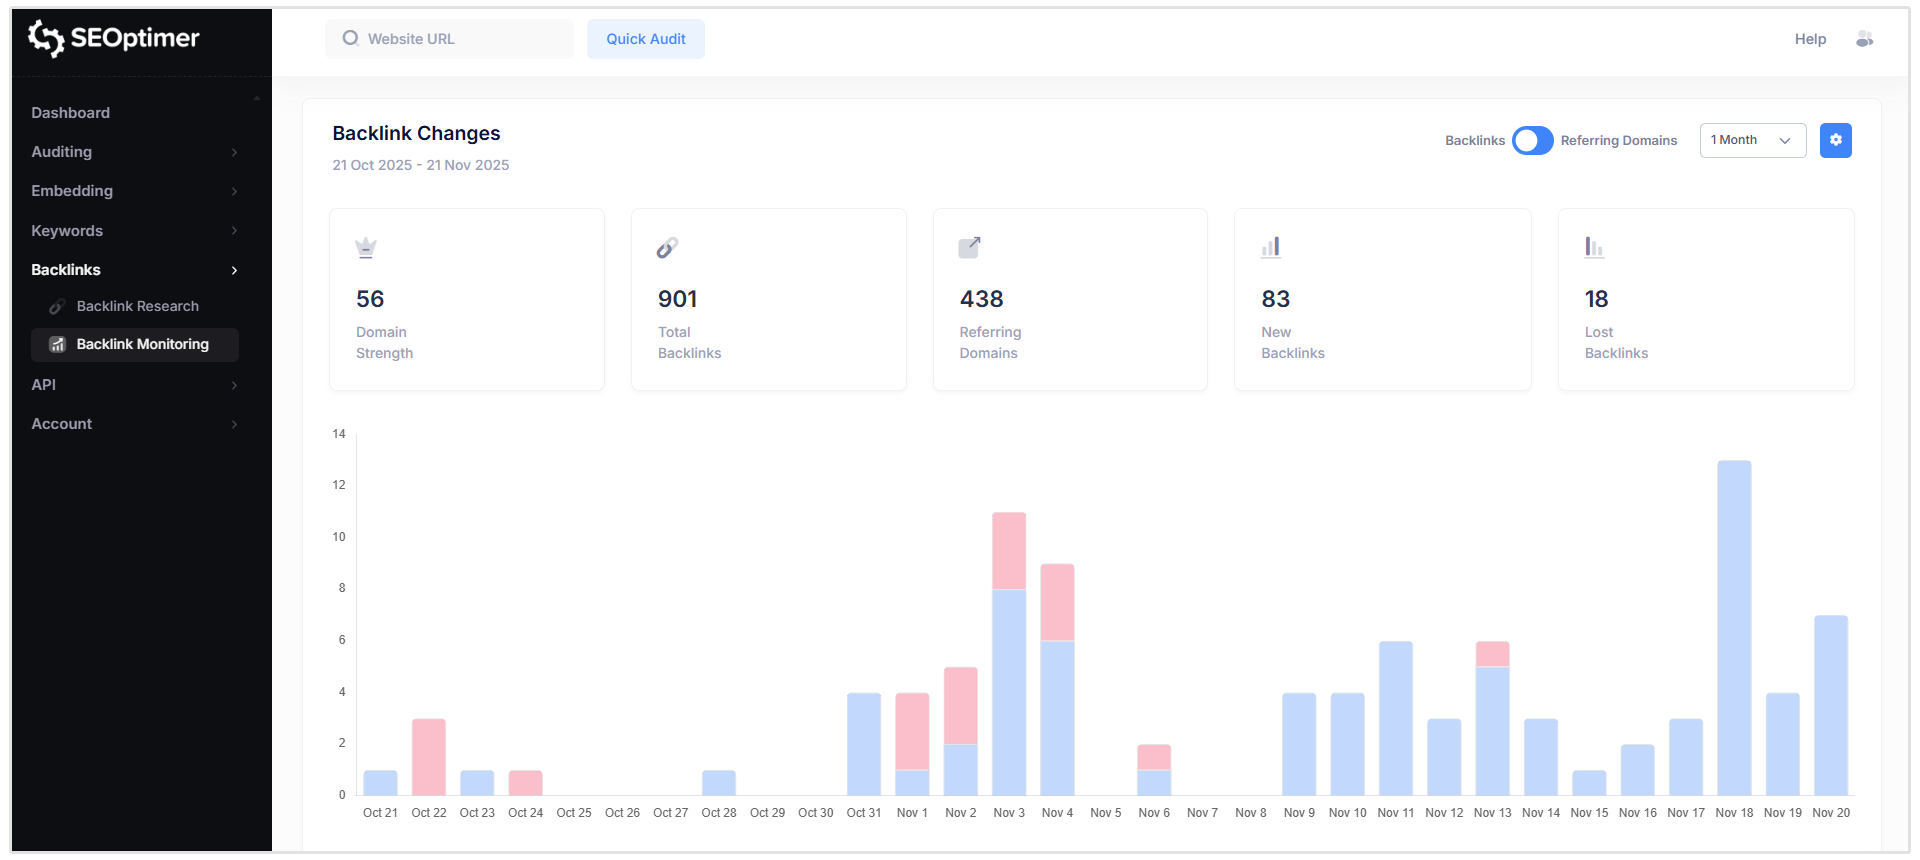
Task: Open the 1 Month period dropdown
Action: click(x=1752, y=140)
